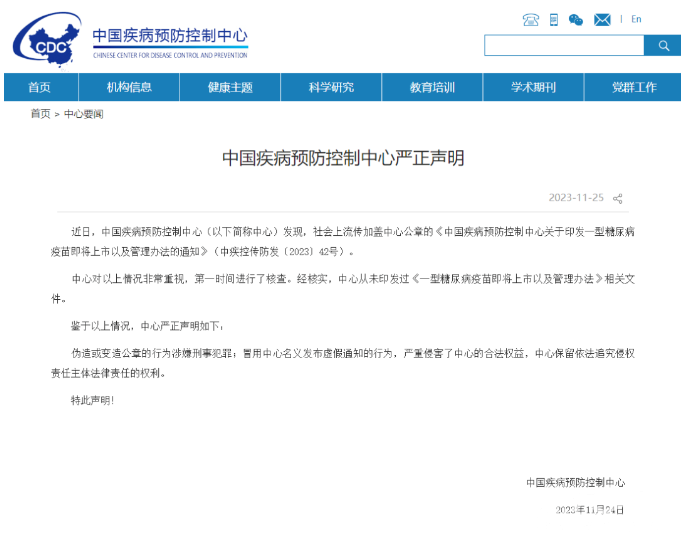
Task: Click the email envelope icon
Action: click(x=602, y=20)
